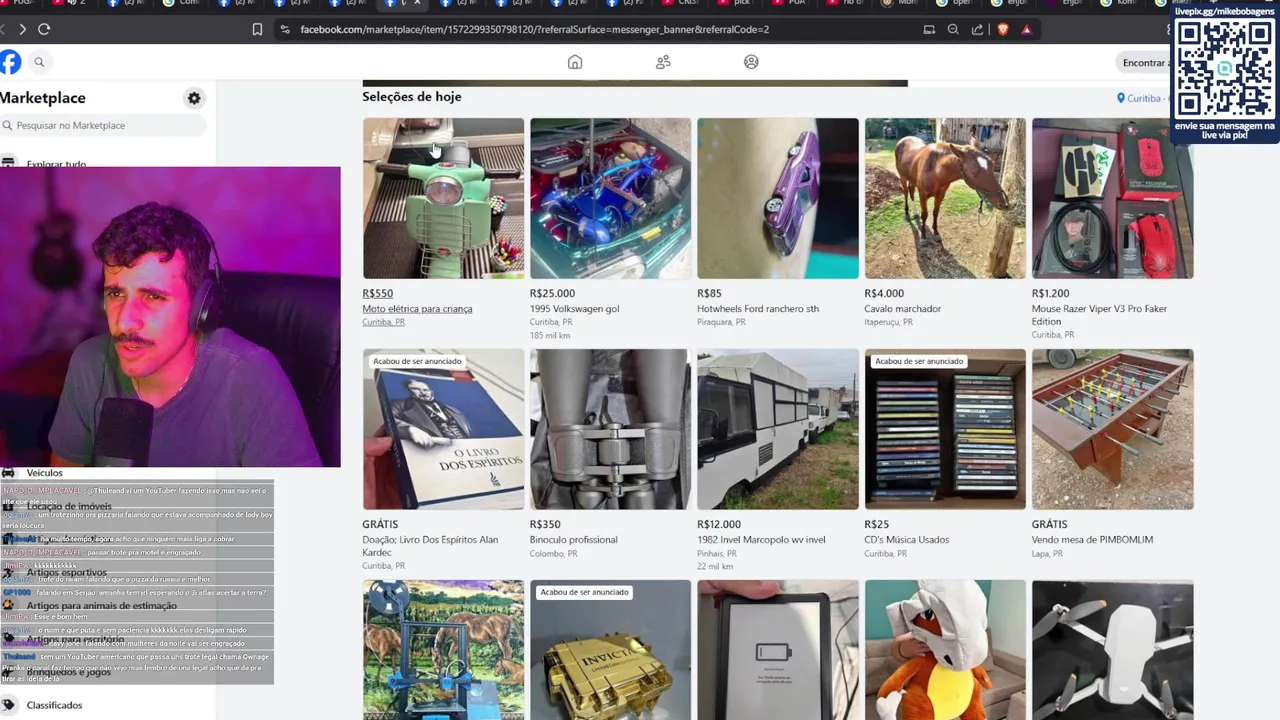Click the bookmark icon beside address bar
1280x720 pixels.
(x=257, y=29)
